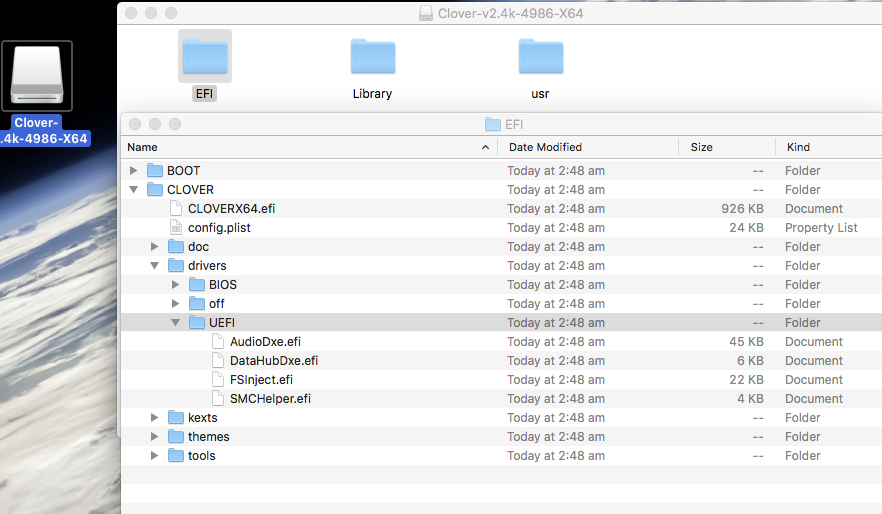This screenshot has width=882, height=514.
Task: Select the EFI folder icon in Clover window
Action: [x=205, y=56]
